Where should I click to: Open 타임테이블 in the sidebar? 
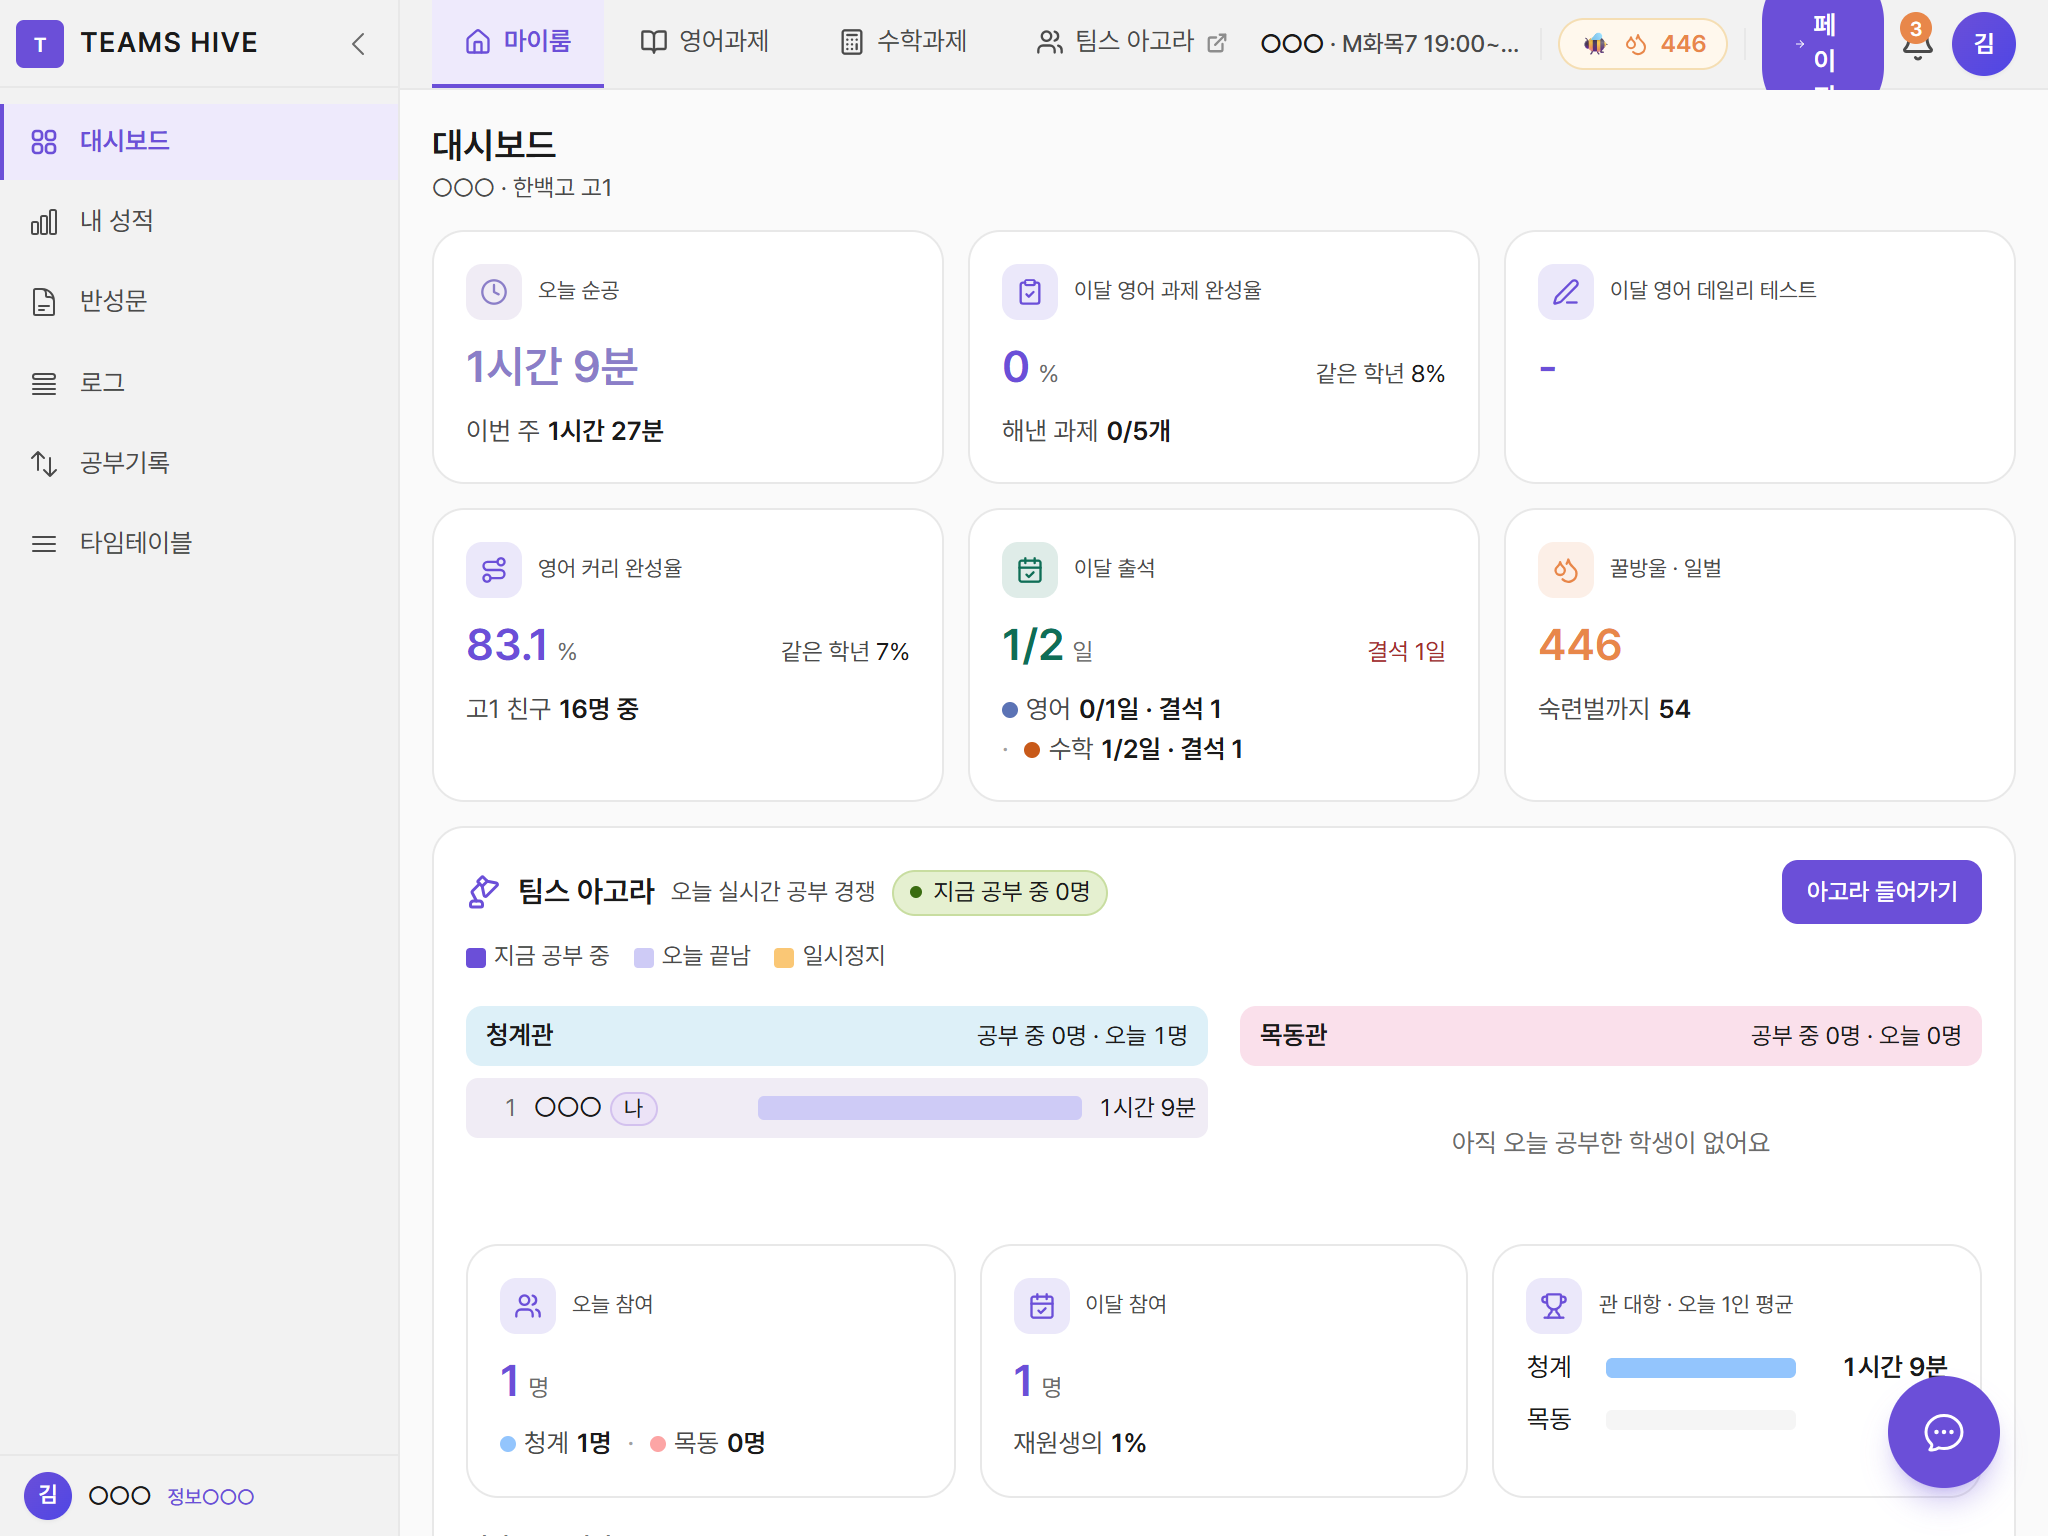tap(200, 543)
